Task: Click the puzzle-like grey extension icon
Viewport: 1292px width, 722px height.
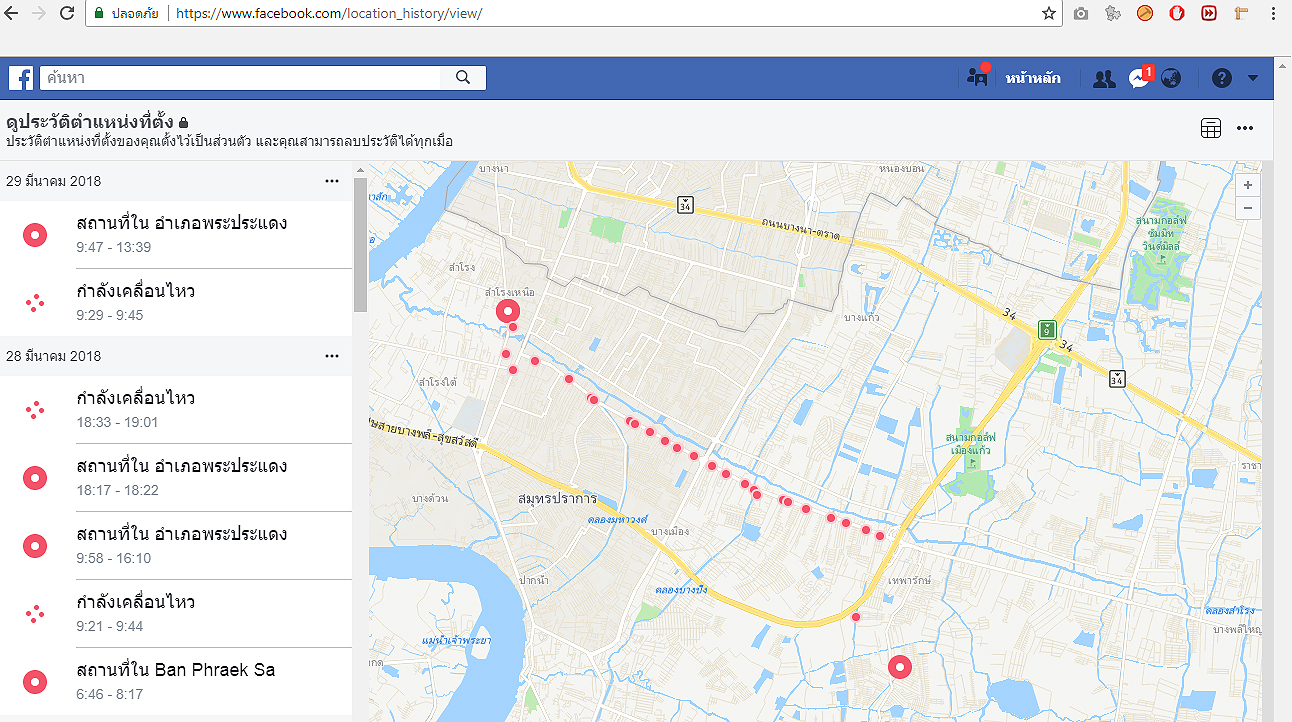Action: [1113, 14]
